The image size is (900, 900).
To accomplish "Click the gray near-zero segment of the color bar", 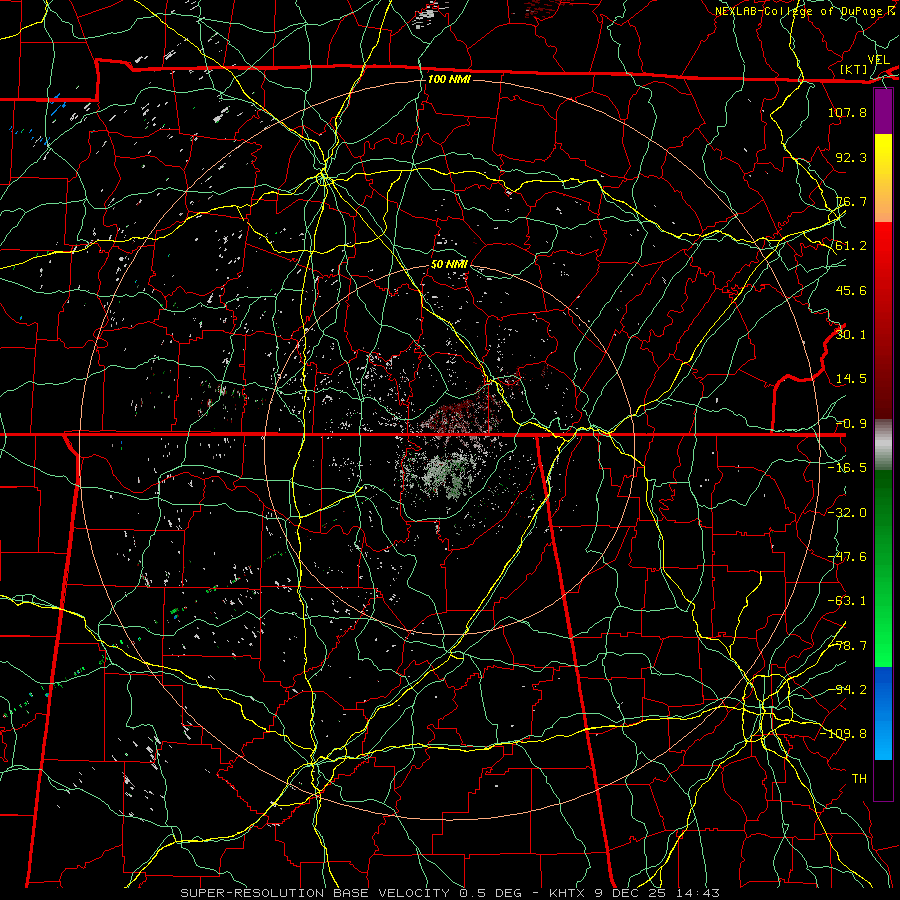I will (883, 445).
